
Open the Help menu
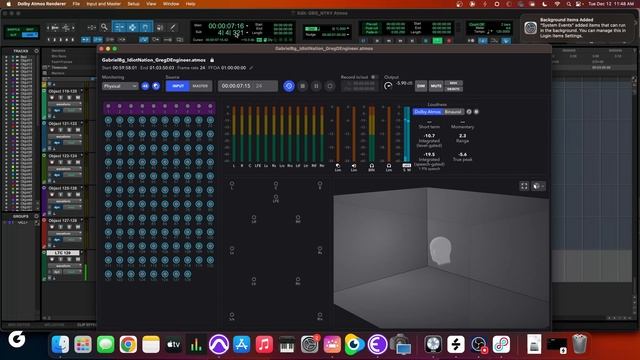click(x=190, y=4)
